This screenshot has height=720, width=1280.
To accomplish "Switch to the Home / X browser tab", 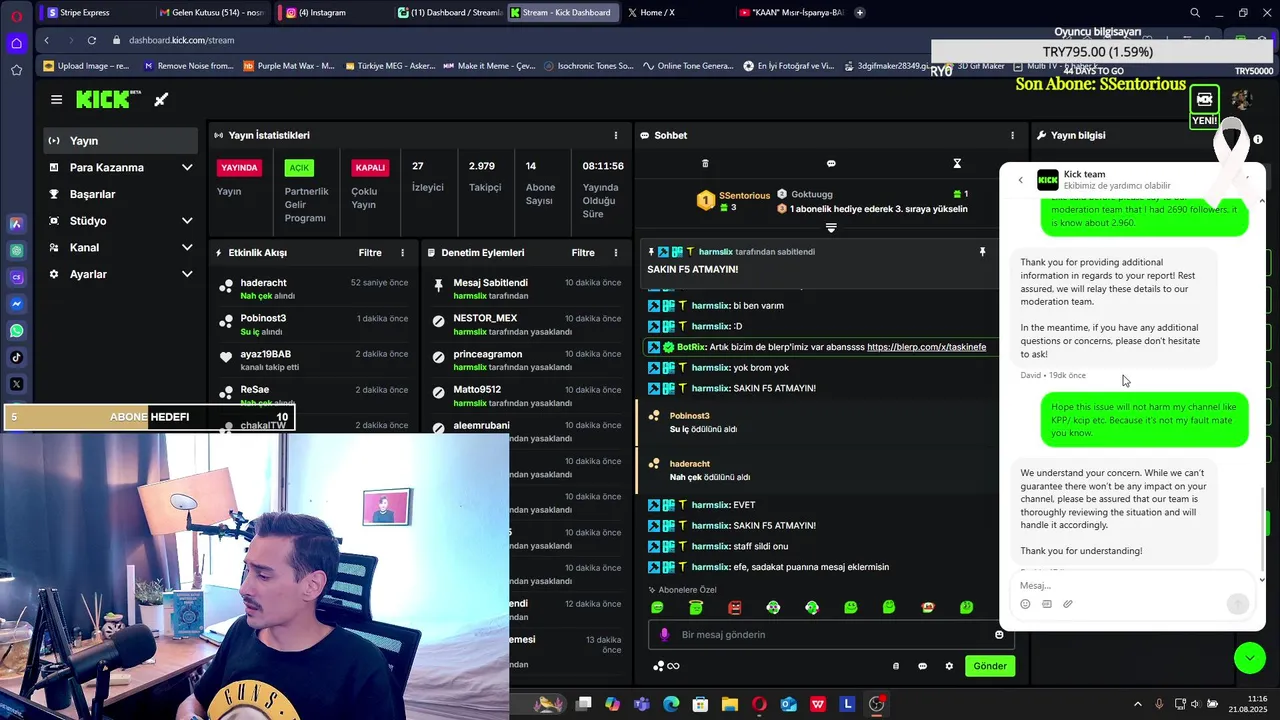I will click(675, 13).
